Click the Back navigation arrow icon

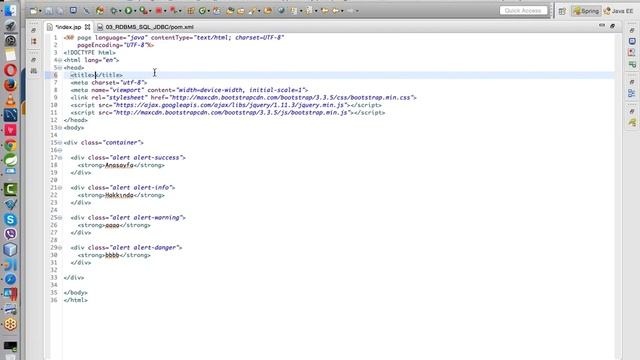336,11
